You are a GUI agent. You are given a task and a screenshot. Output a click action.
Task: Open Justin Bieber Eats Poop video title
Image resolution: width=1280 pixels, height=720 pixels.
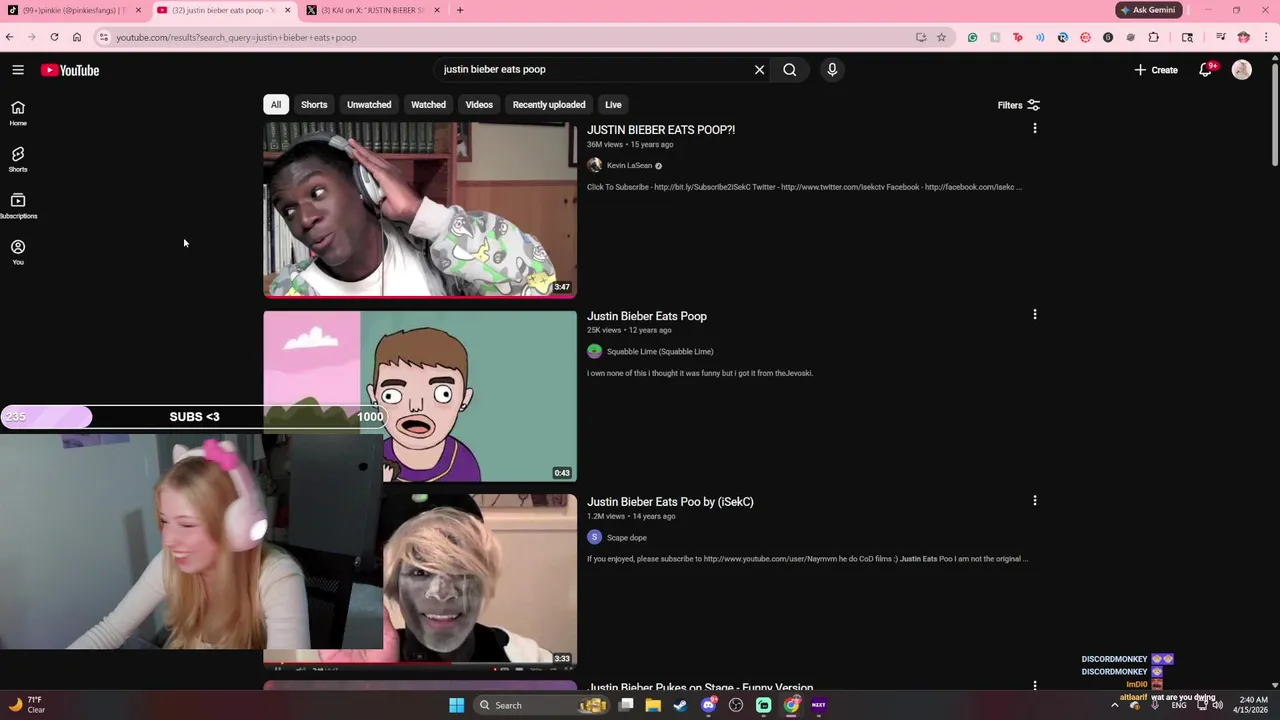[647, 316]
